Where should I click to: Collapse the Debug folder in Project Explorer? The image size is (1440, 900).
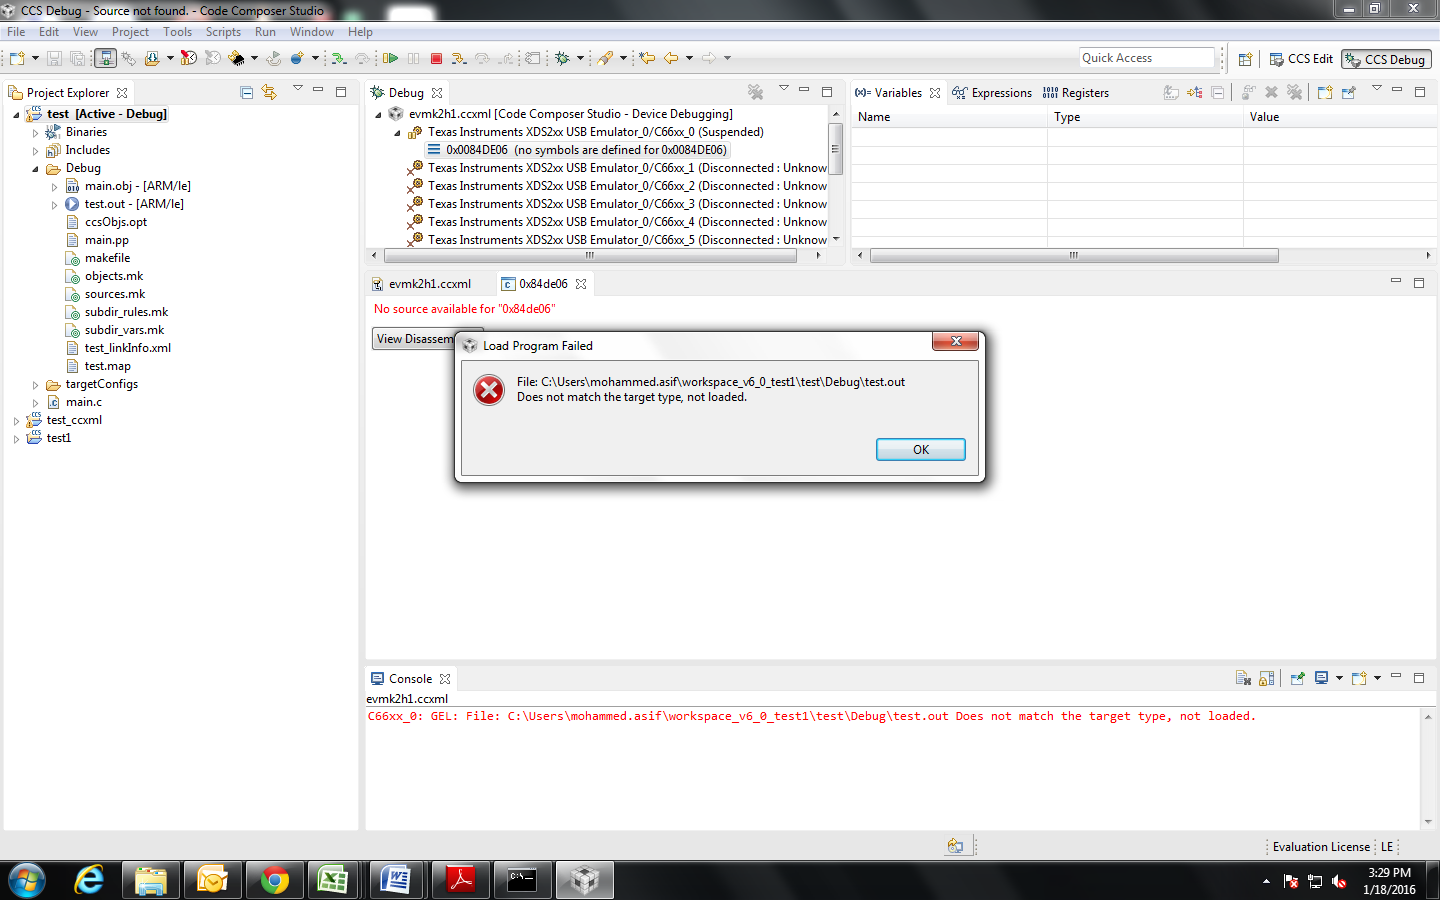tap(35, 168)
